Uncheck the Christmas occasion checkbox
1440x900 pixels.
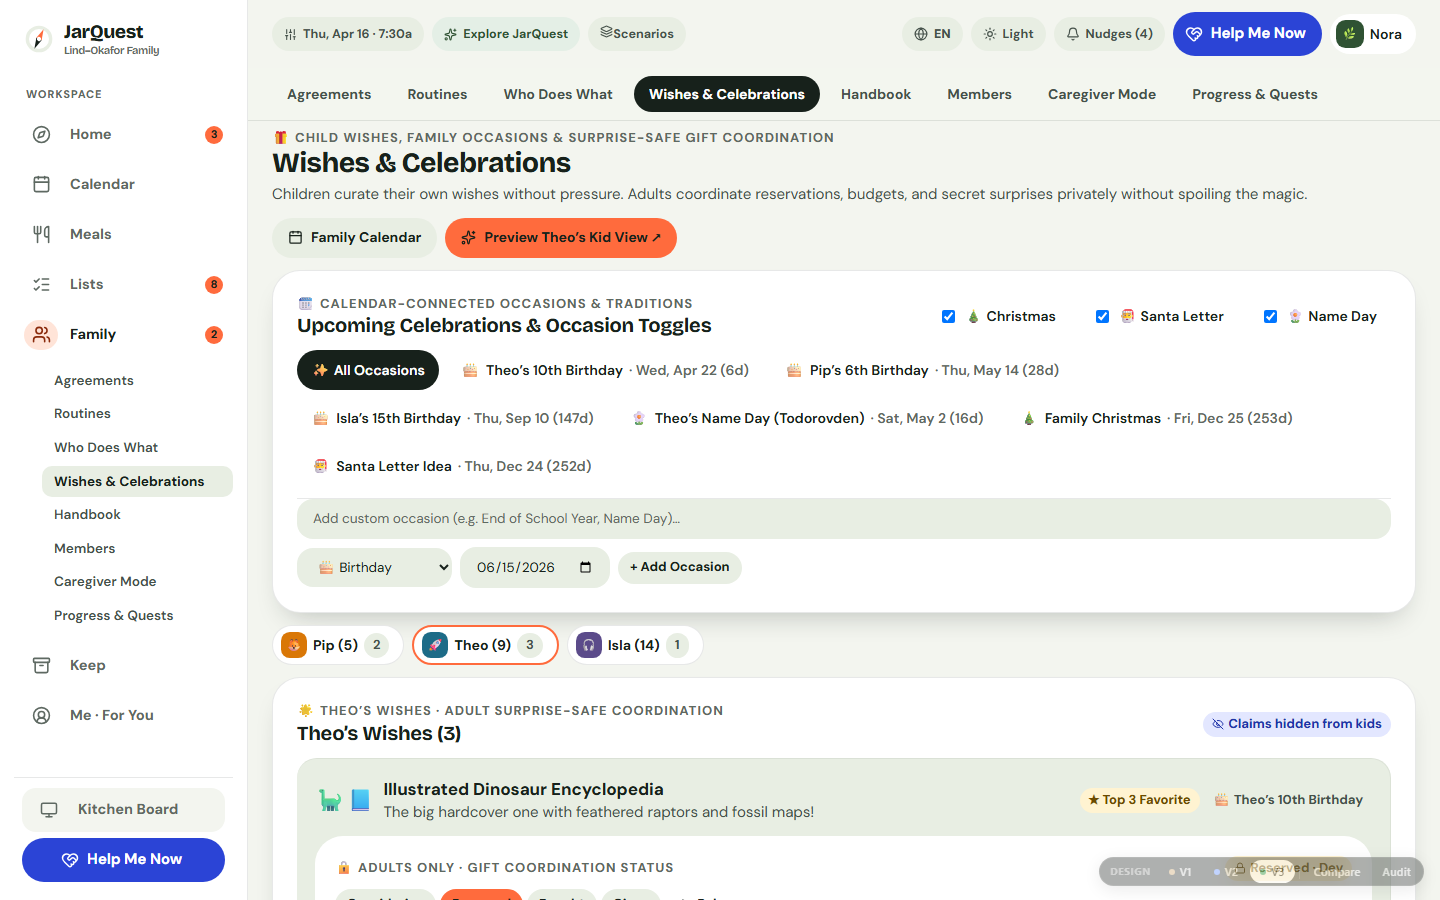[x=948, y=316]
